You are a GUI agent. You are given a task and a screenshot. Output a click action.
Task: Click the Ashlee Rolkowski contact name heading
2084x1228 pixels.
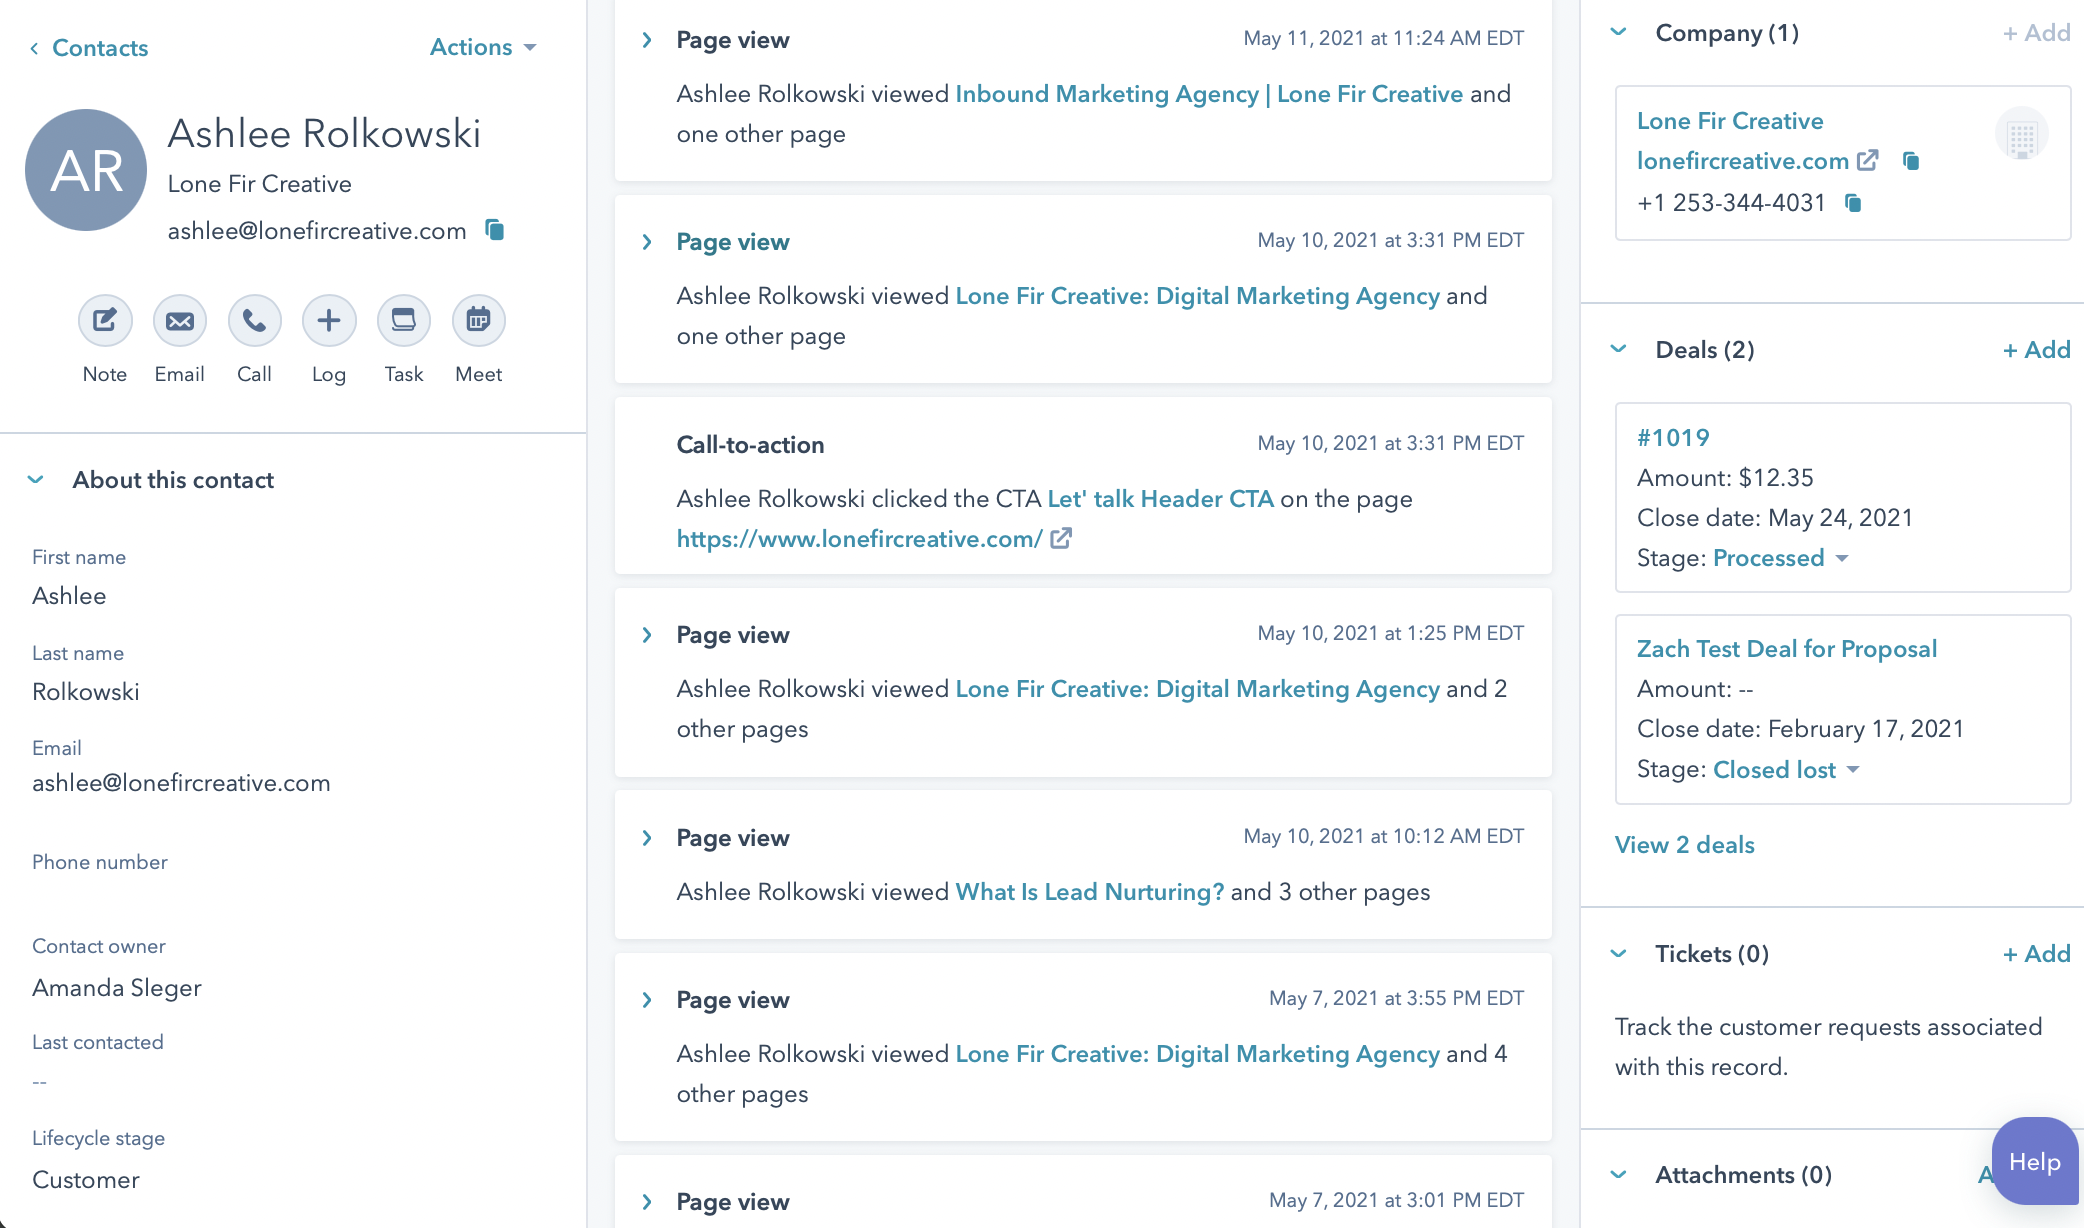click(324, 134)
